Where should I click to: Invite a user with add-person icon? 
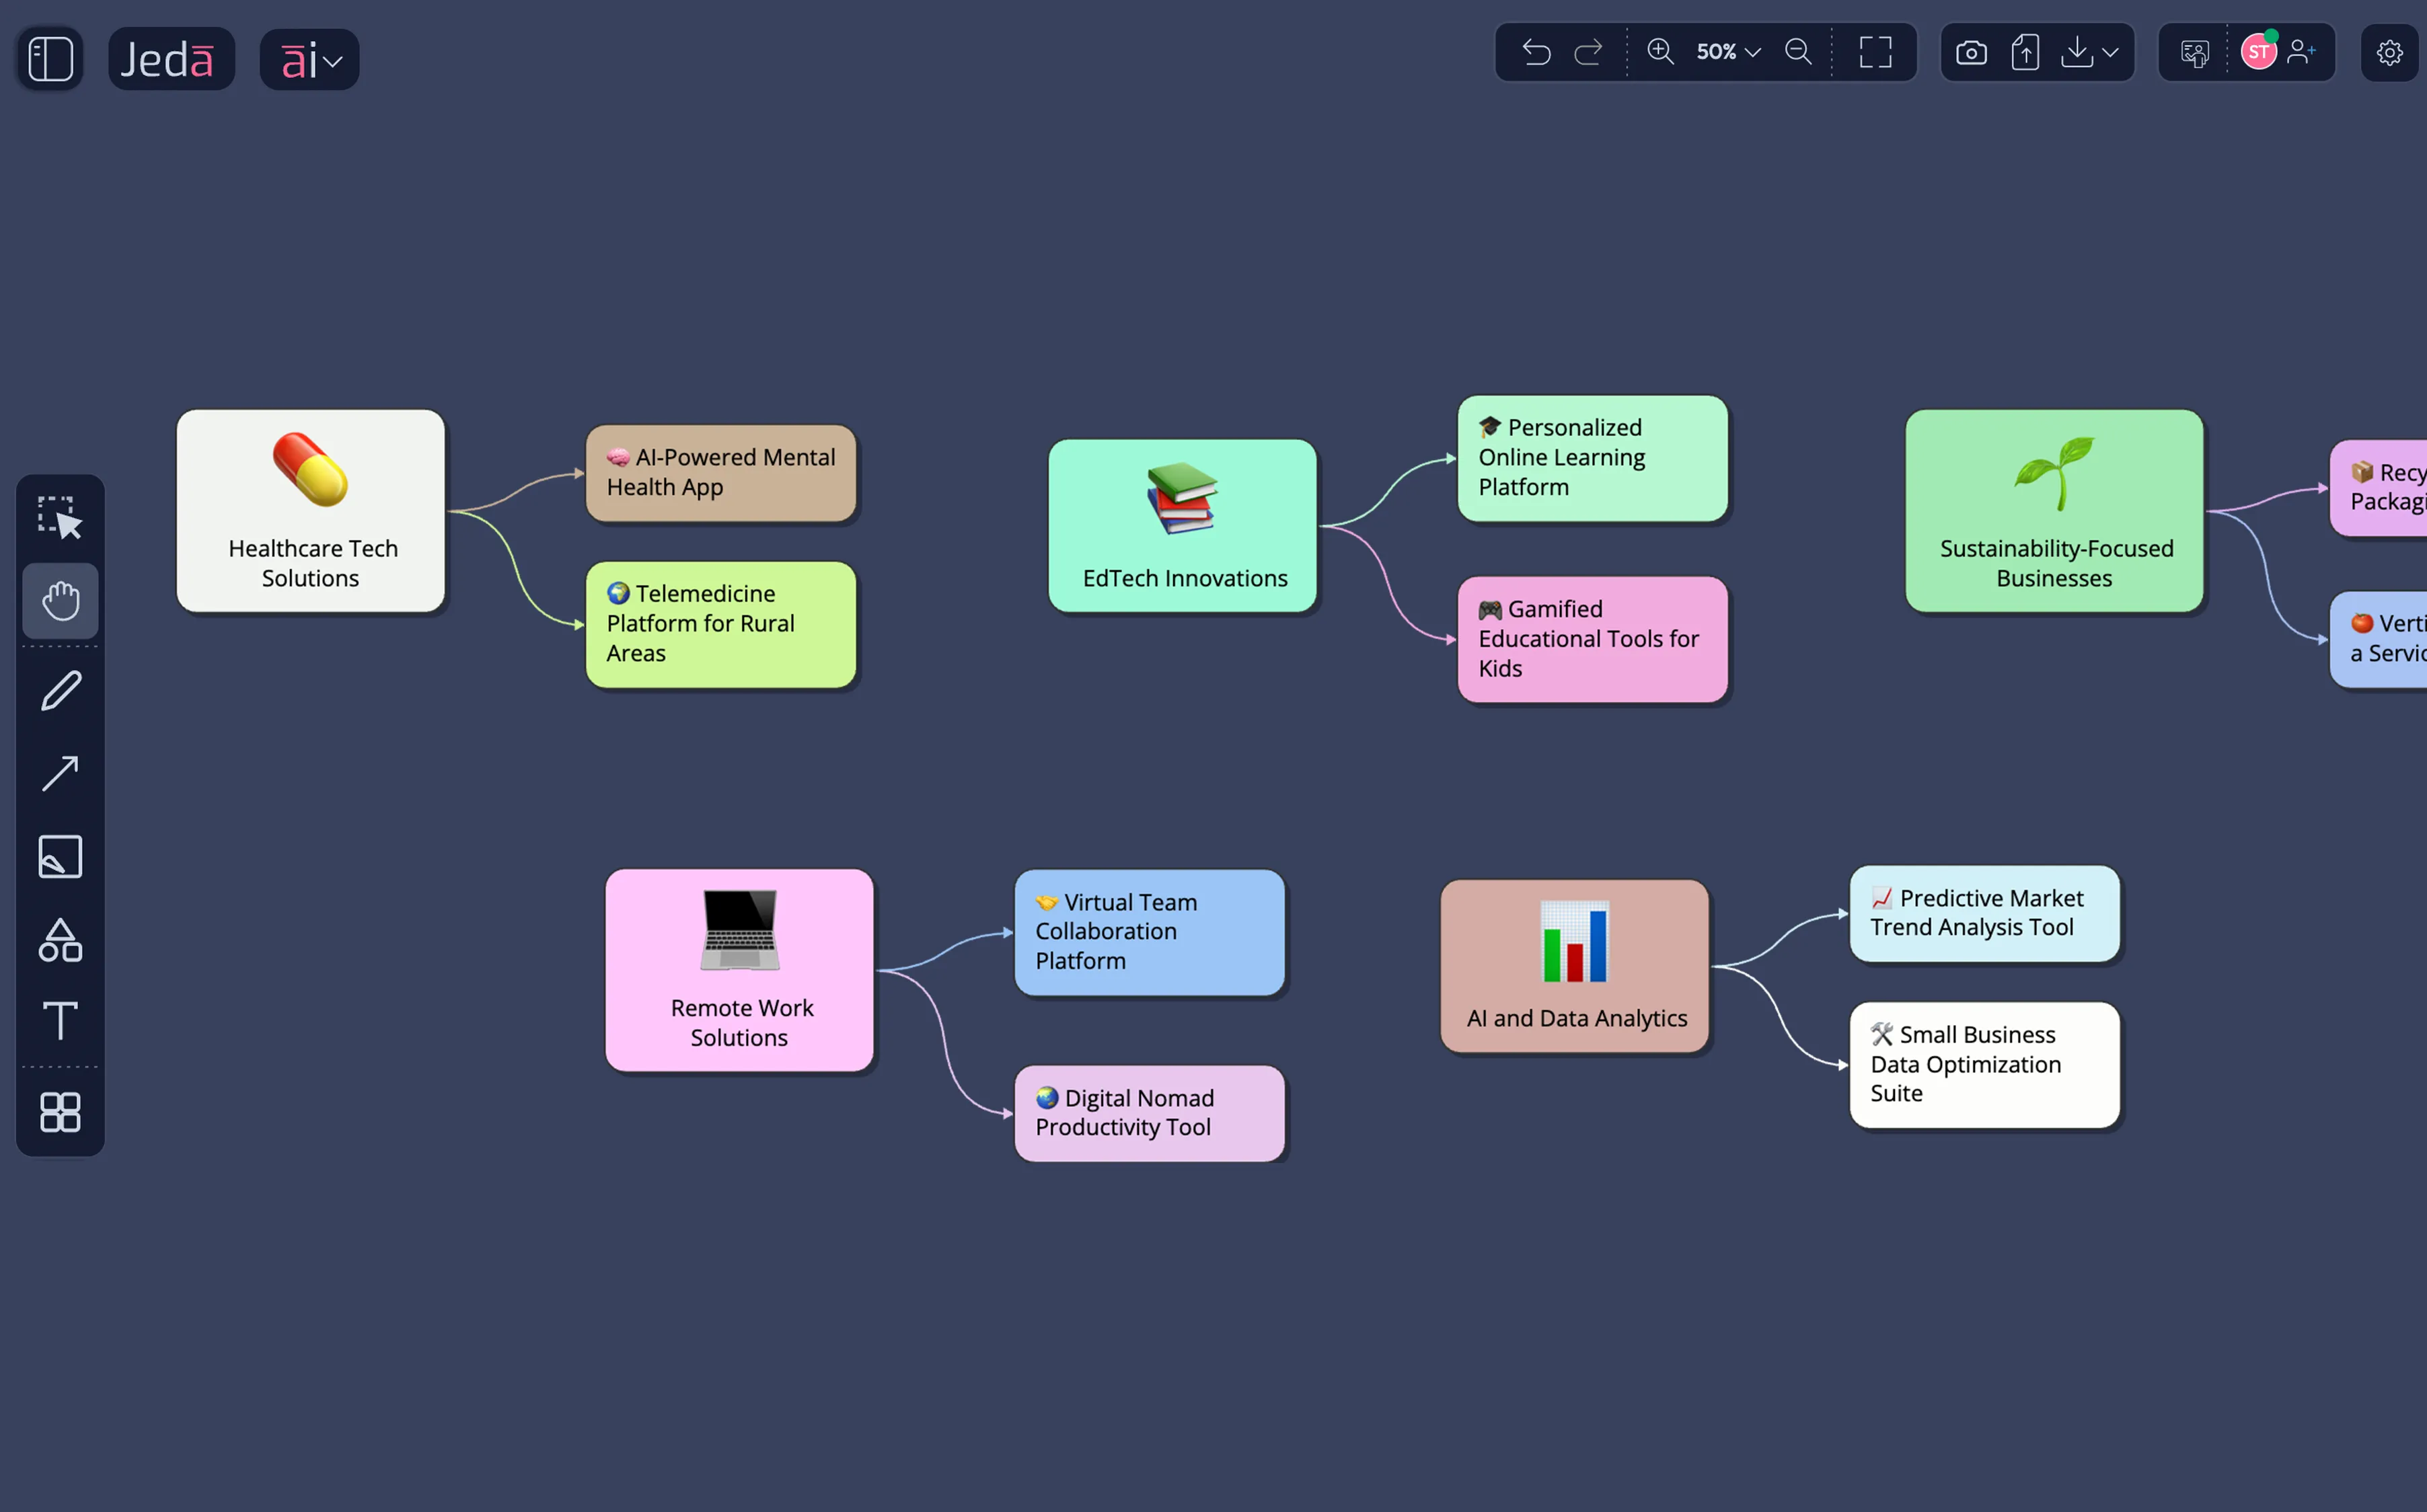click(x=2301, y=52)
